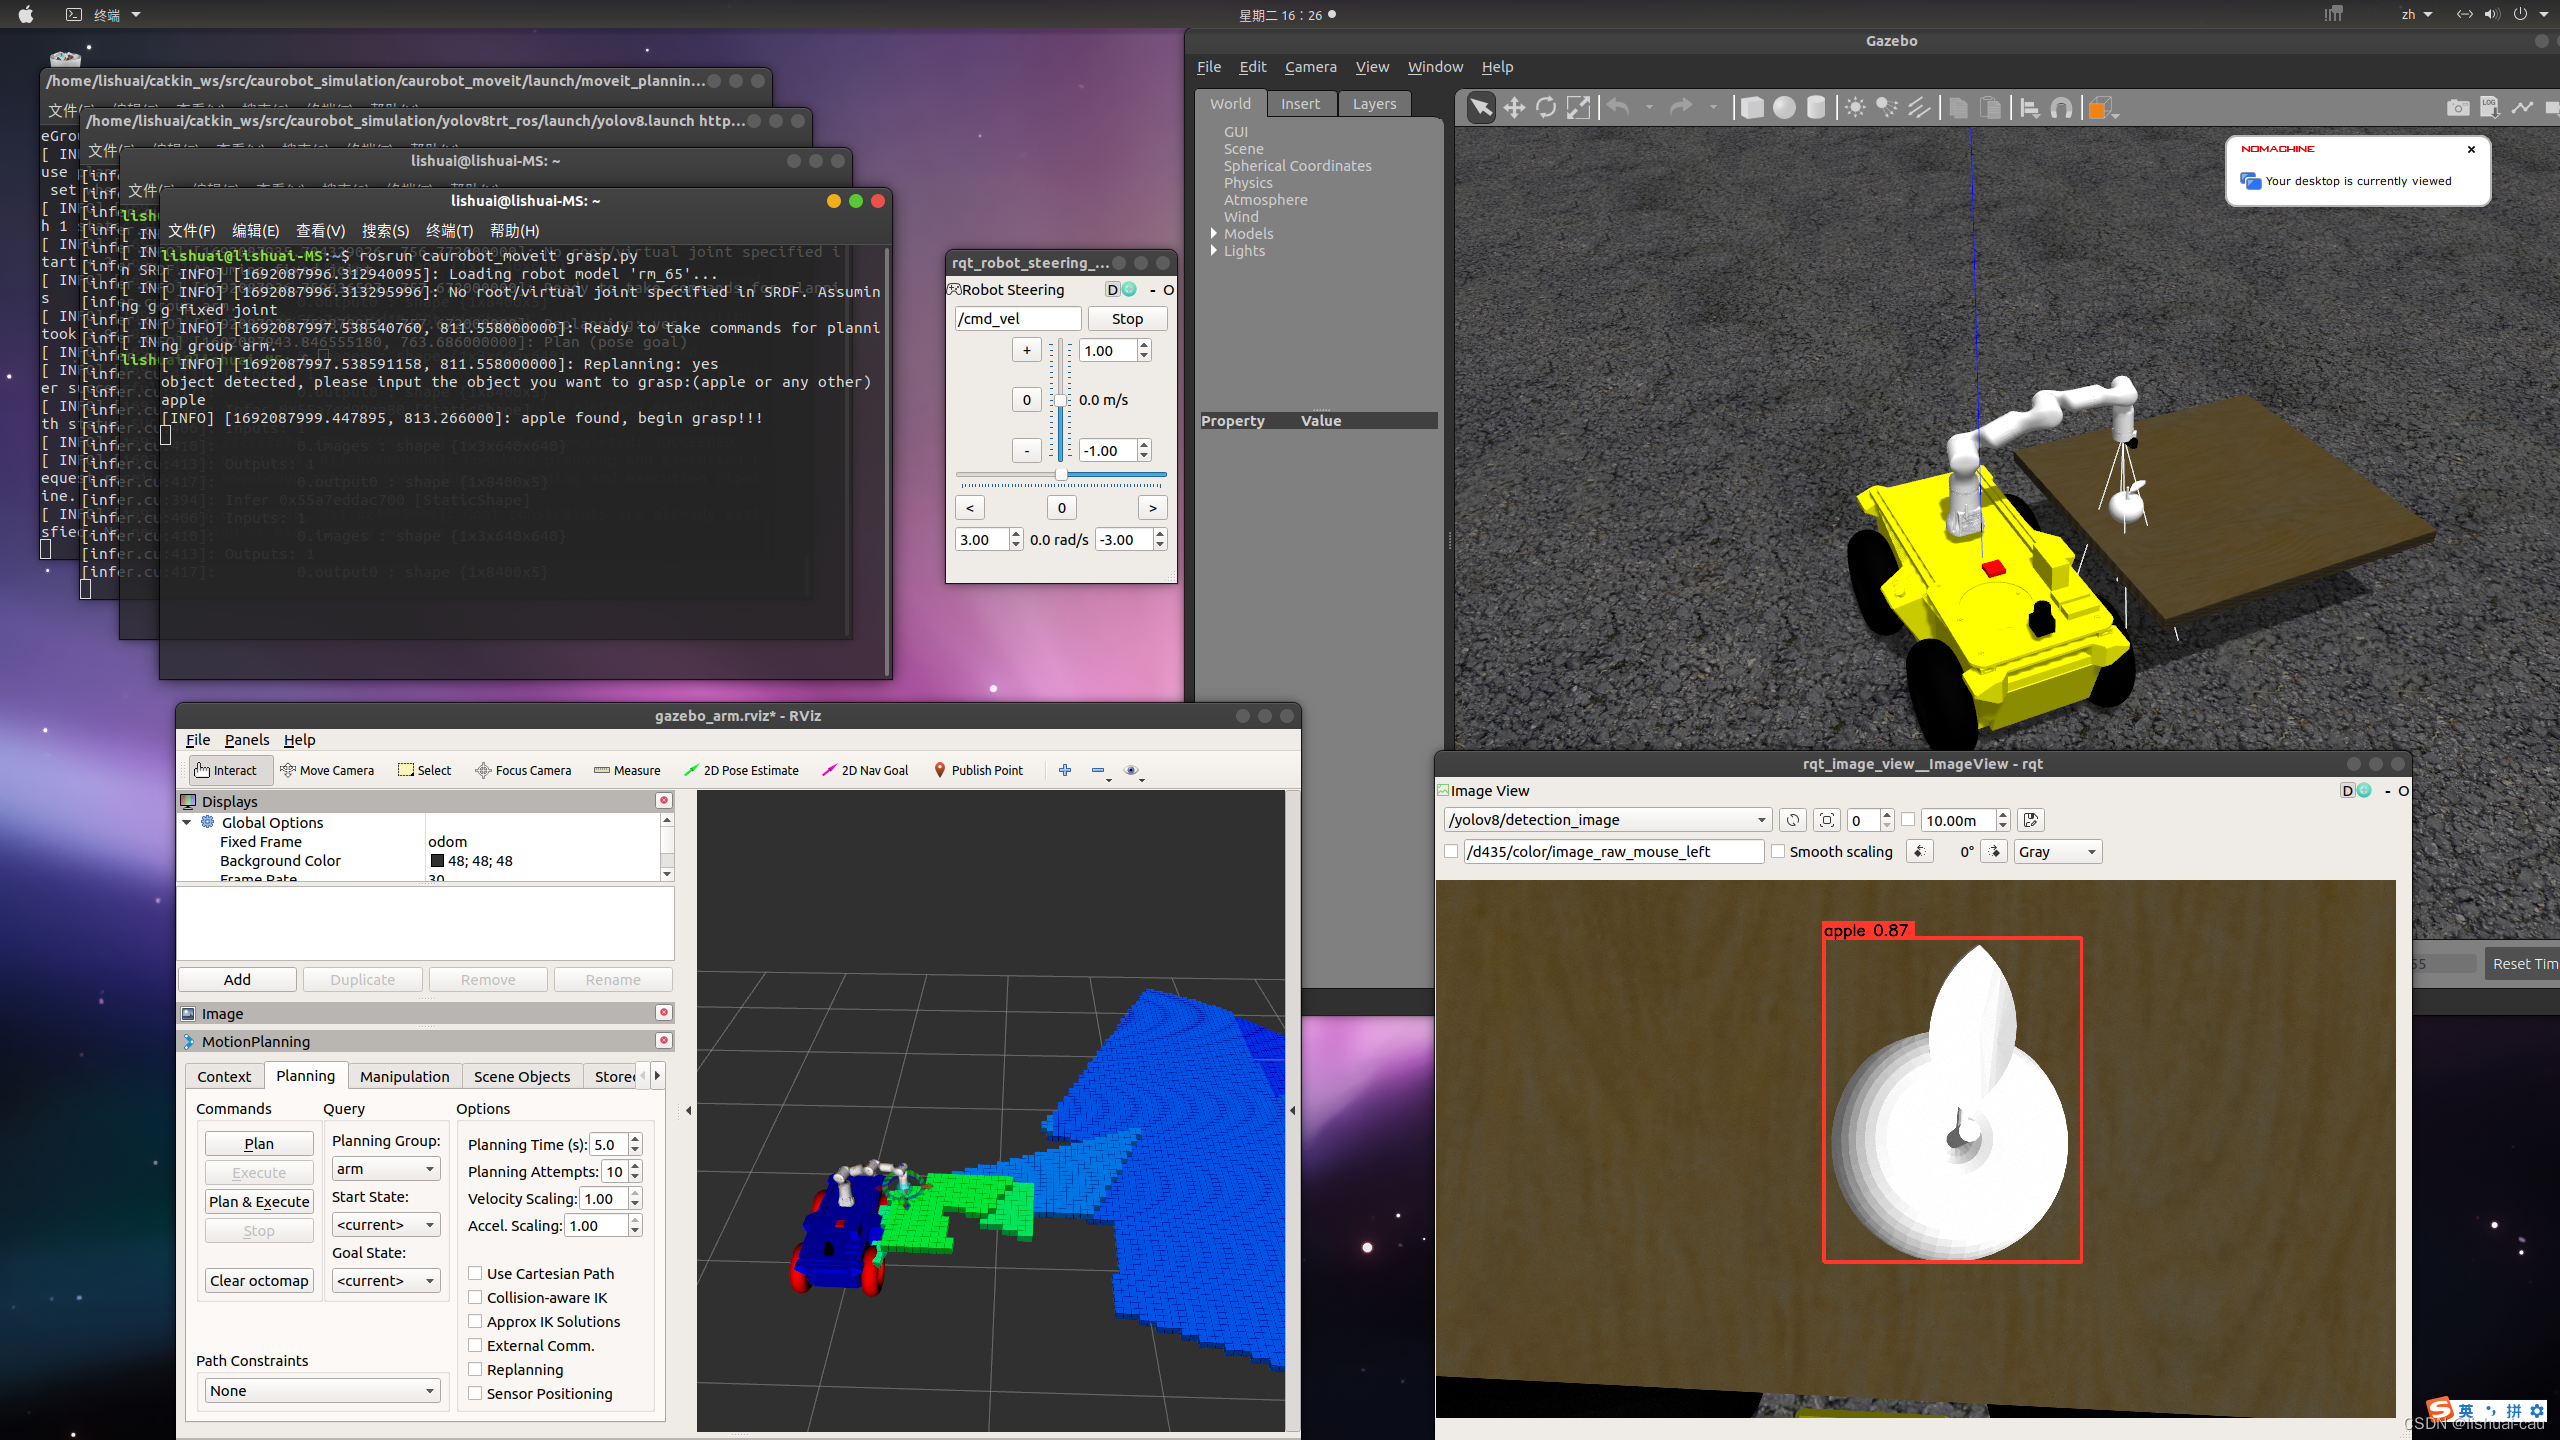The height and width of the screenshot is (1440, 2560).
Task: Toggle the Collision-aware IK checkbox
Action: [x=476, y=1297]
